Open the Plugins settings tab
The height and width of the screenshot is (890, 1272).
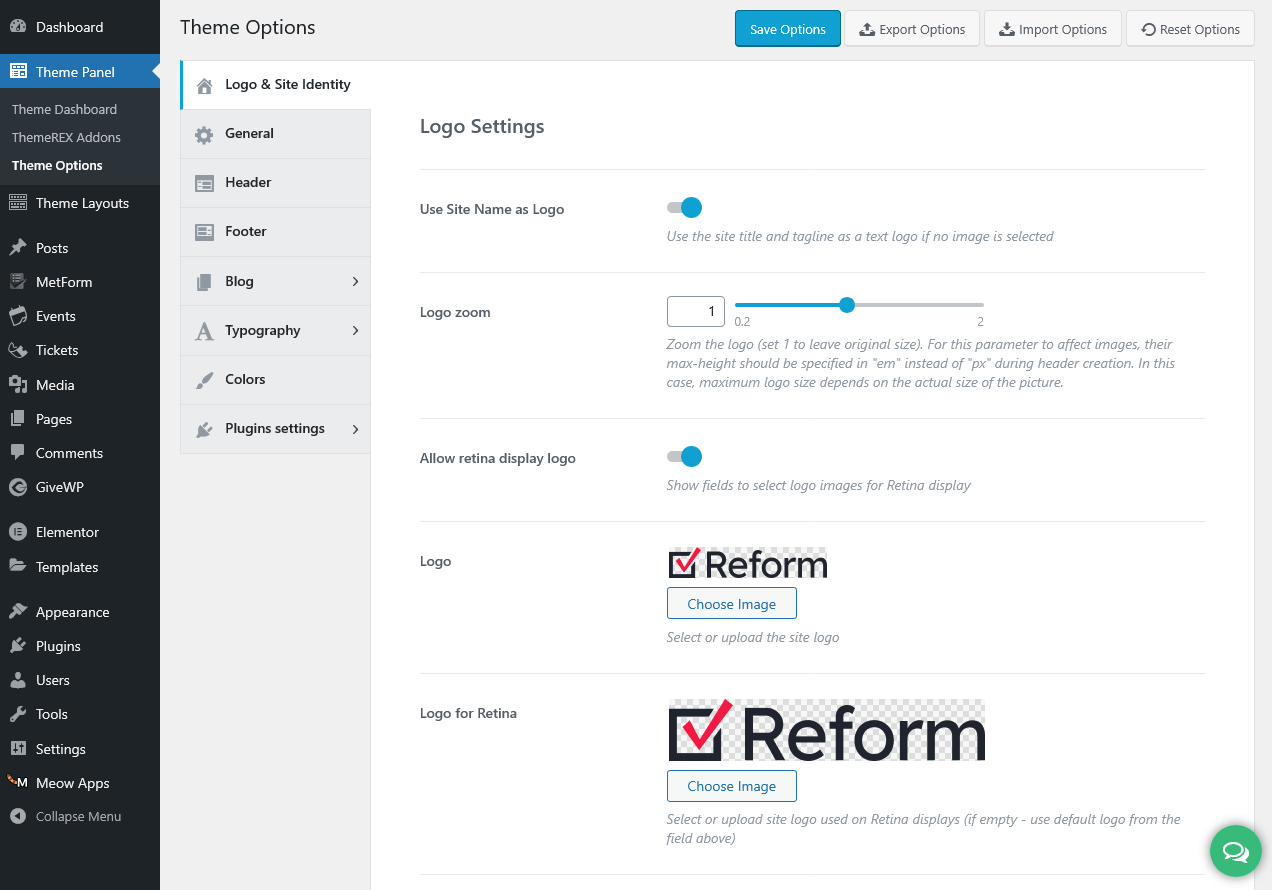(x=275, y=429)
